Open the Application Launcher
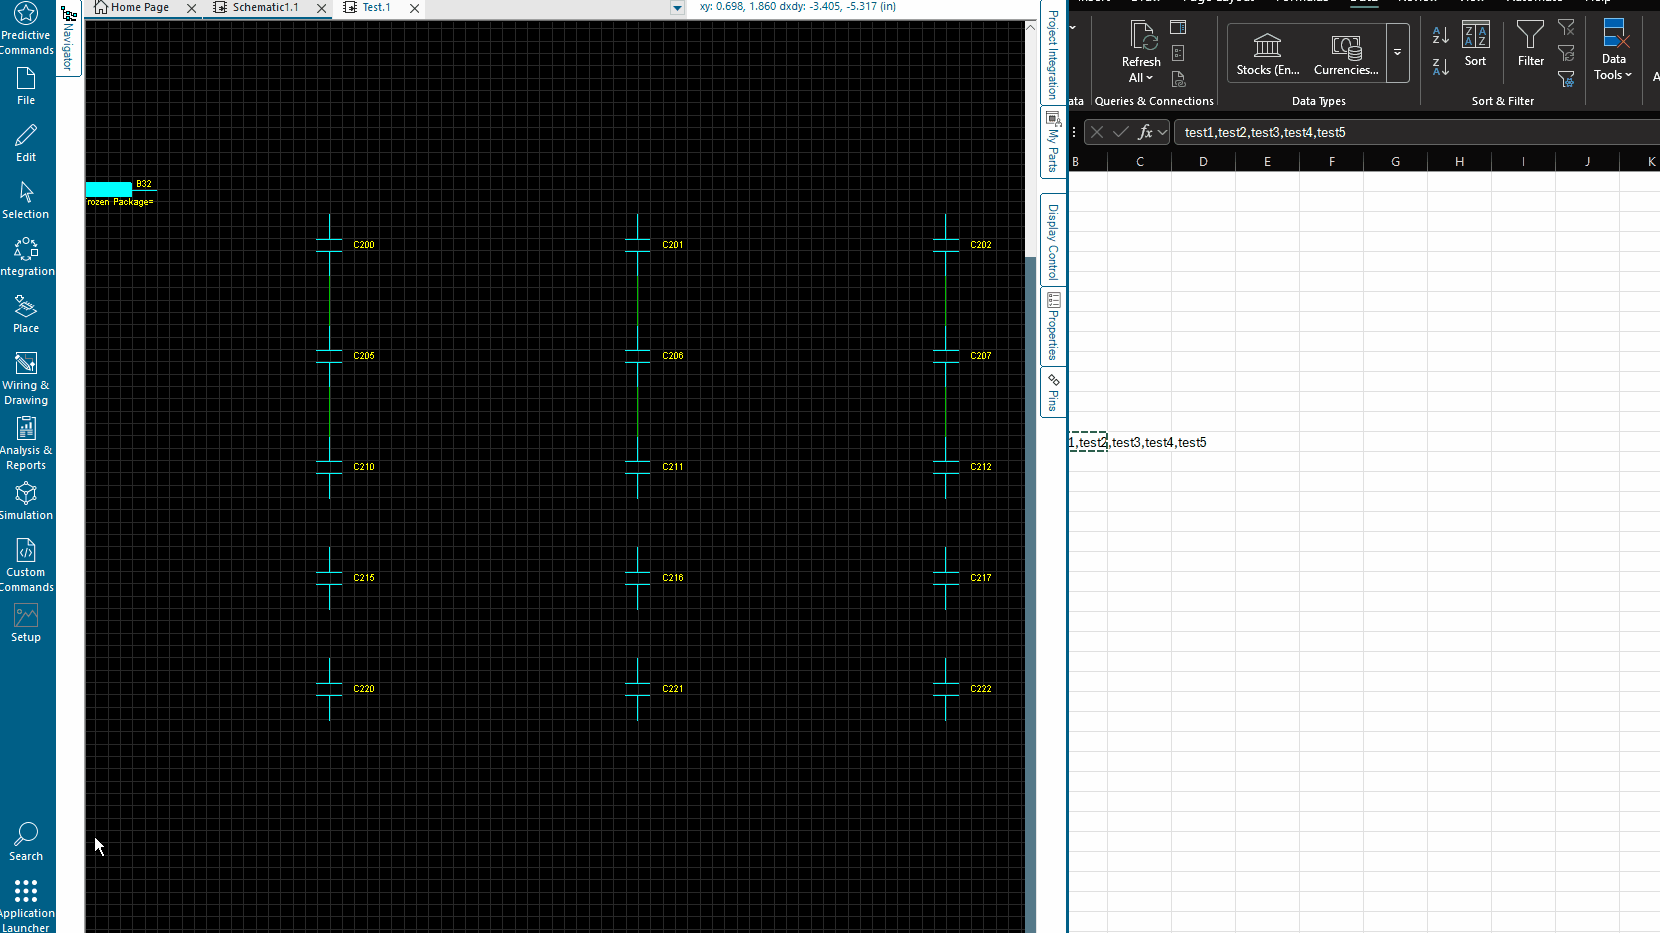This screenshot has width=1660, height=933. tap(26, 905)
